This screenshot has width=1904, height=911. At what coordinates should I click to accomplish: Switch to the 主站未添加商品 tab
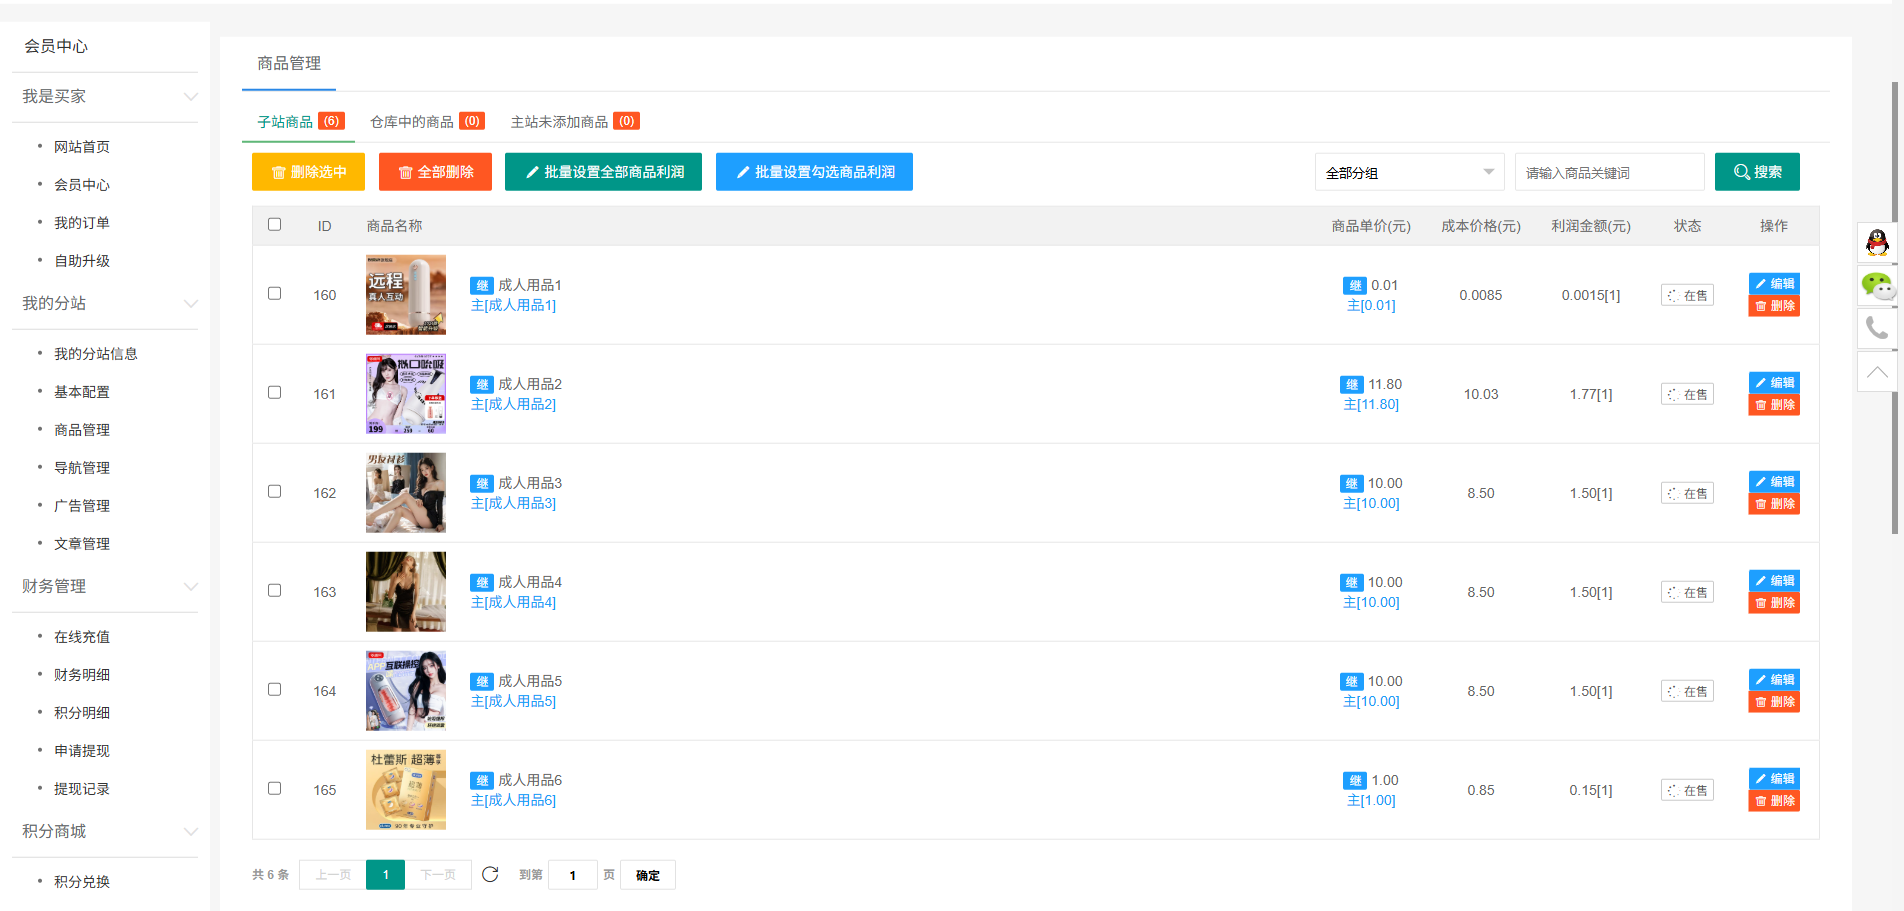pos(575,122)
